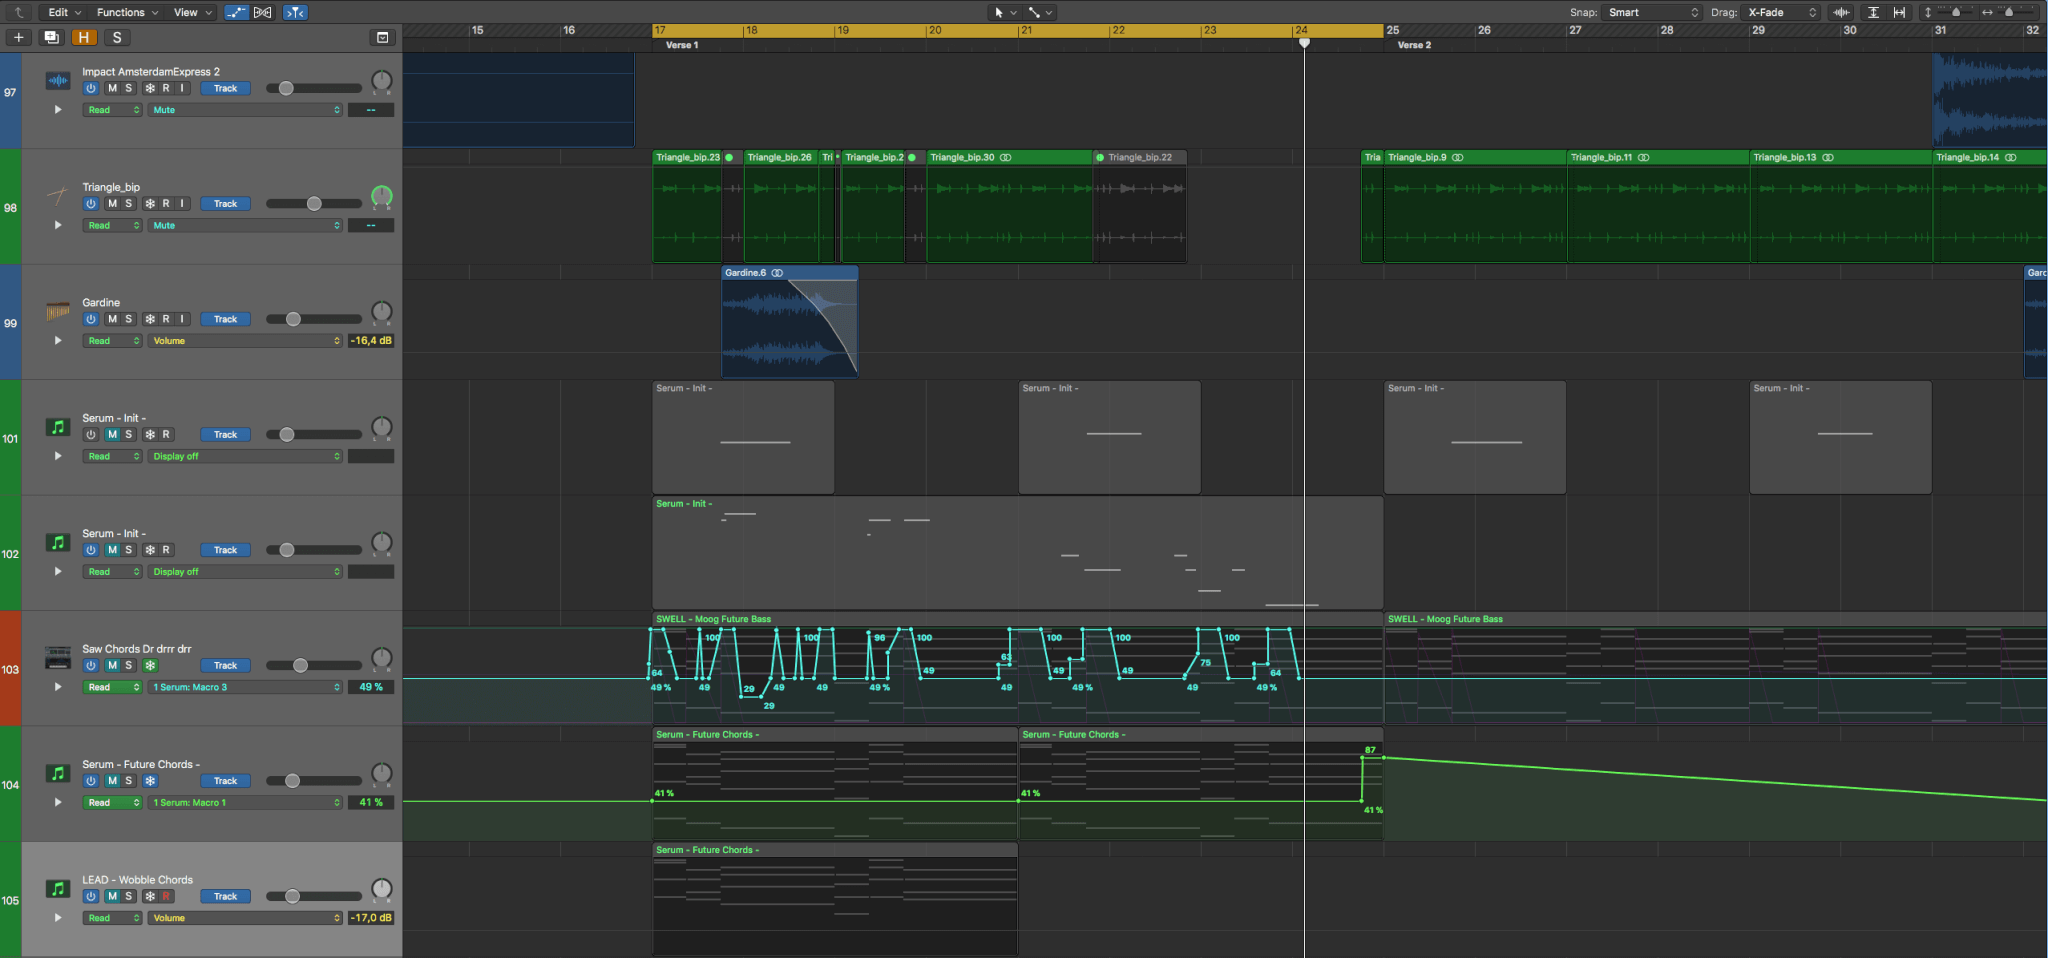Open the View menu
2048x958 pixels.
192,12
